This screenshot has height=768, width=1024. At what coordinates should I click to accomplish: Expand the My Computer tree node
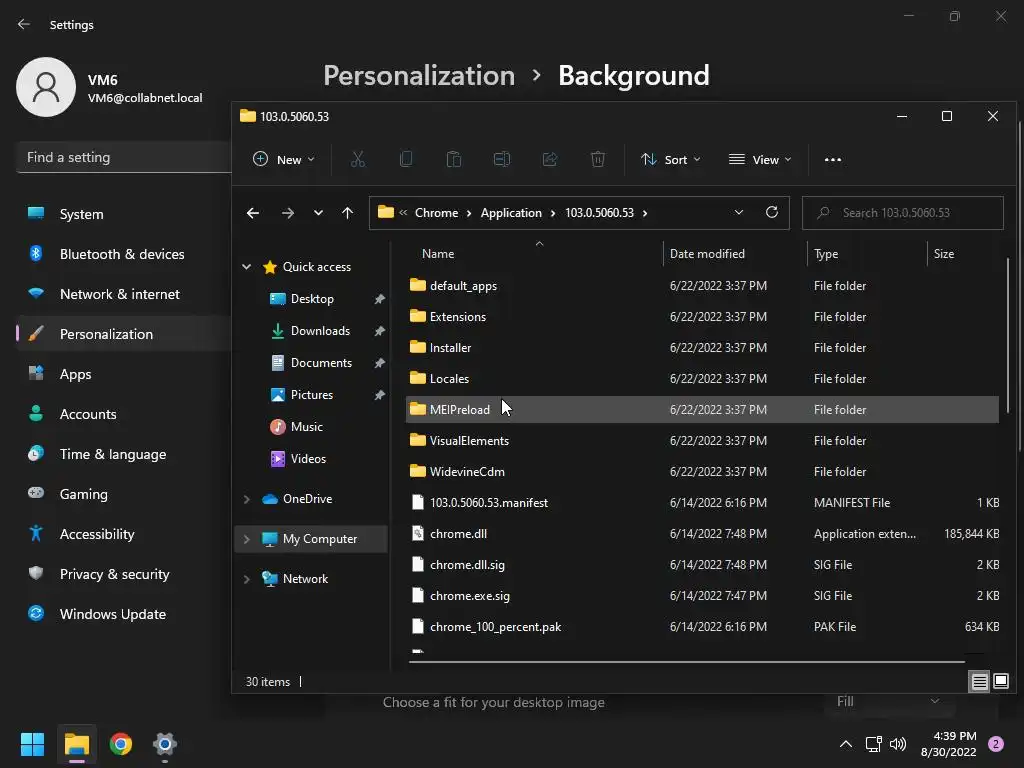tap(247, 539)
